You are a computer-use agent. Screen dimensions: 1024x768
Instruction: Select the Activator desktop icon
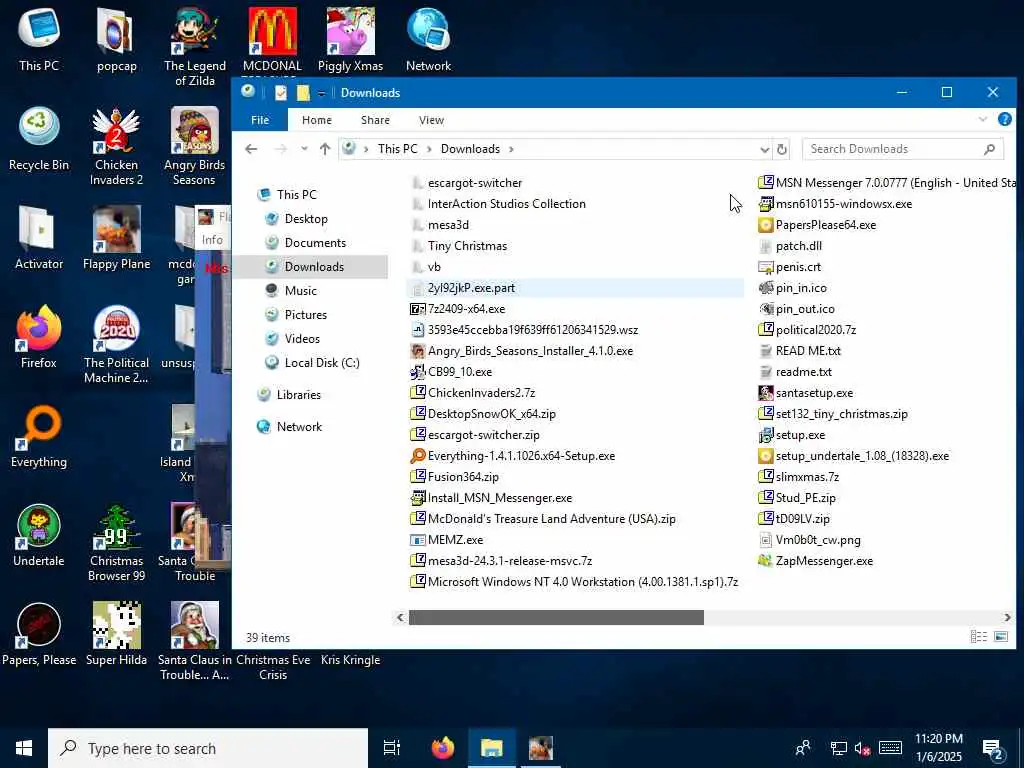tap(39, 238)
